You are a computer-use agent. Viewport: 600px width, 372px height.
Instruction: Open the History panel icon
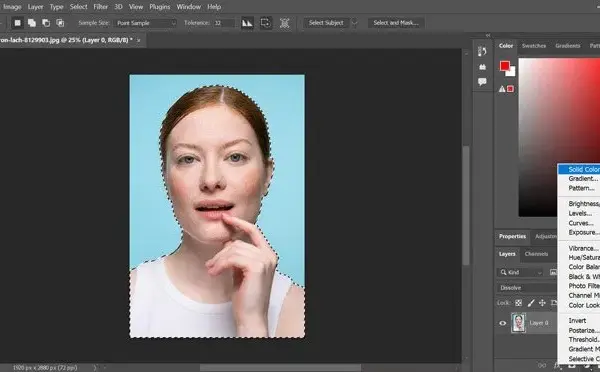click(x=482, y=51)
